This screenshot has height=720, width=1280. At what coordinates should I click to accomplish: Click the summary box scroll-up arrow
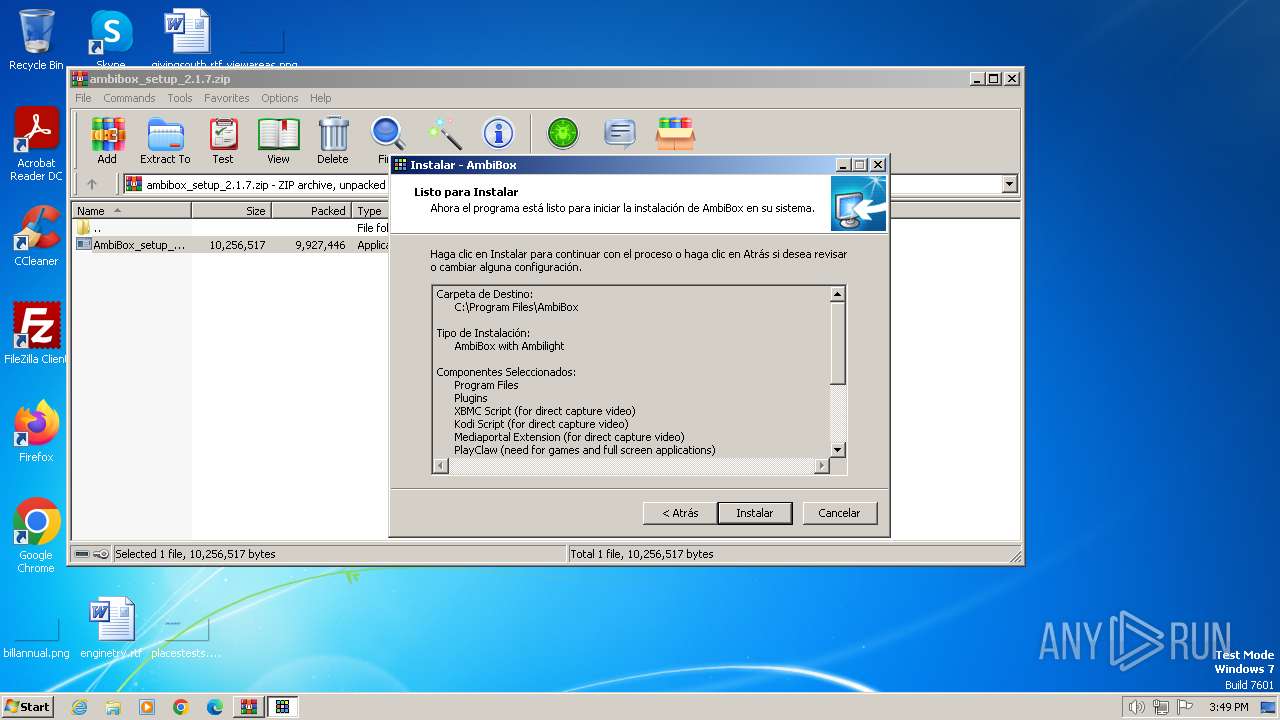coord(838,294)
